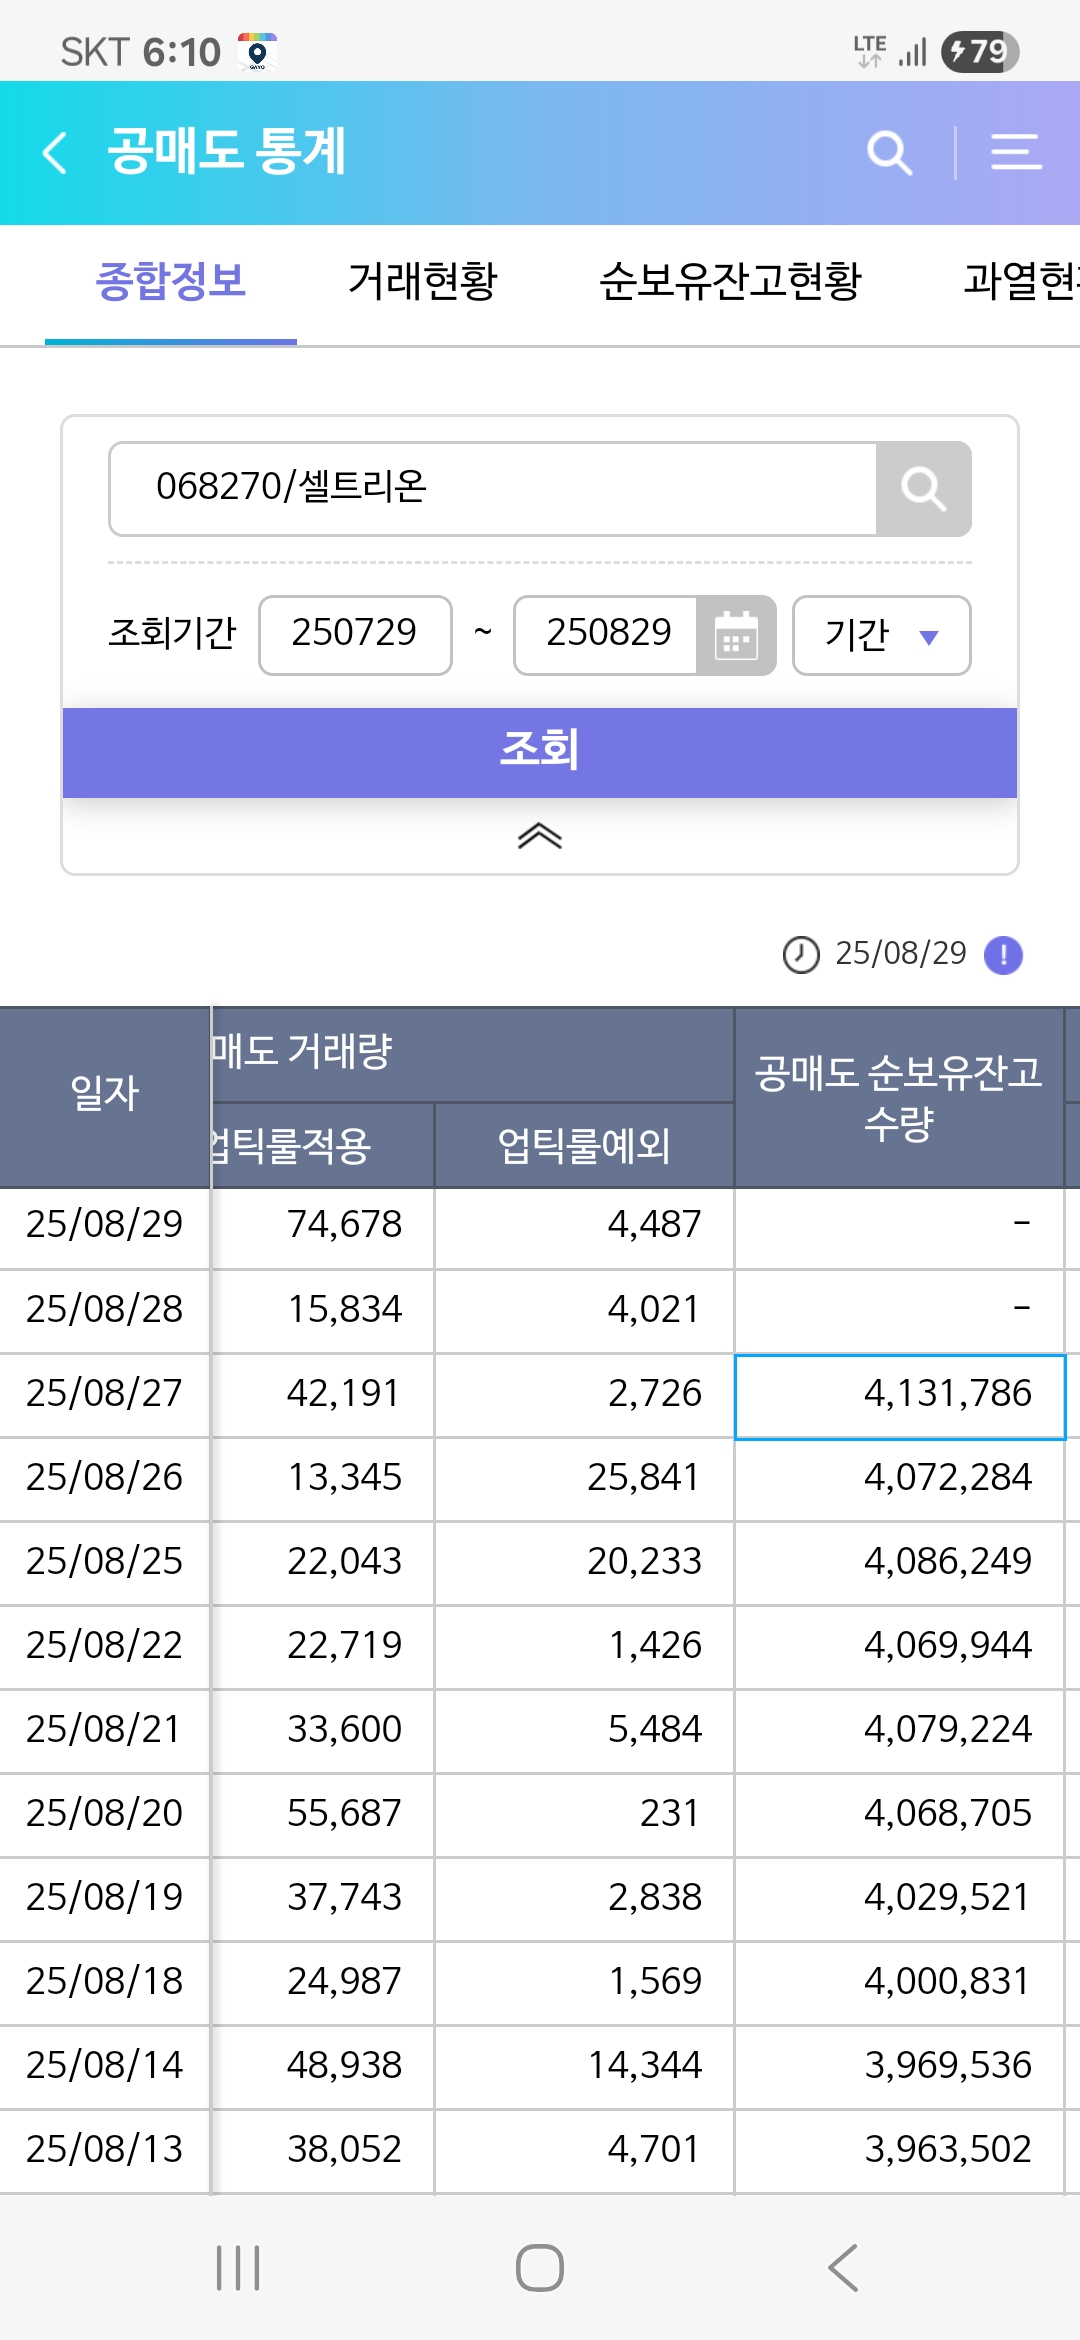Viewport: 1080px width, 2340px height.
Task: Tap the 업틱룰적용 column header
Action: pyautogui.click(x=323, y=1145)
